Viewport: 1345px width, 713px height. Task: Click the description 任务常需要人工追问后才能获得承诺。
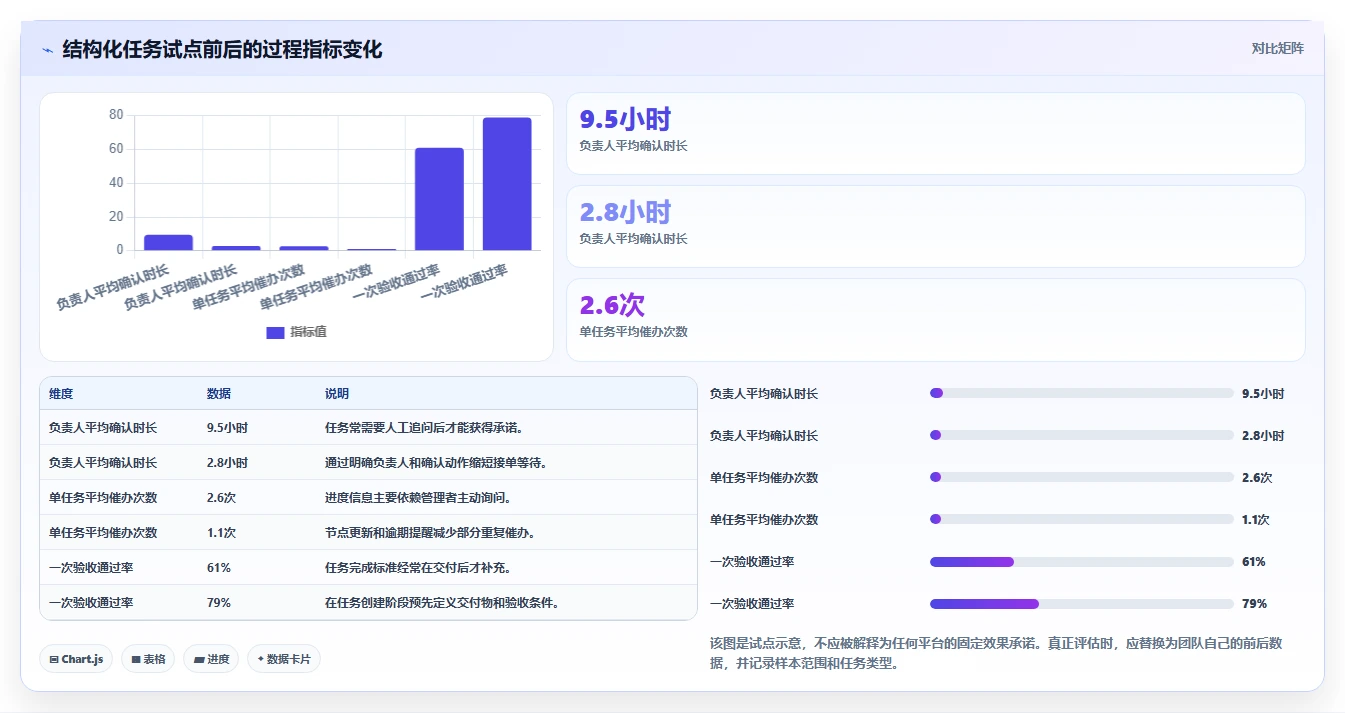[x=425, y=428]
